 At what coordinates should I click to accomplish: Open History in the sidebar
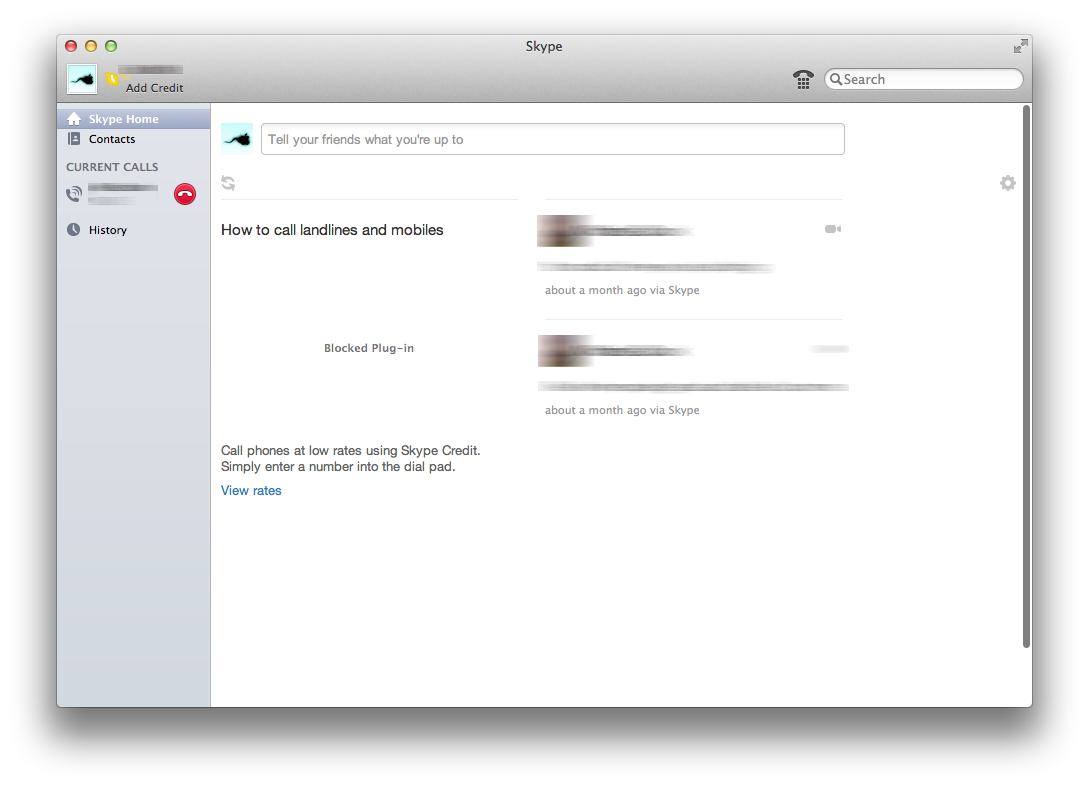click(133, 230)
